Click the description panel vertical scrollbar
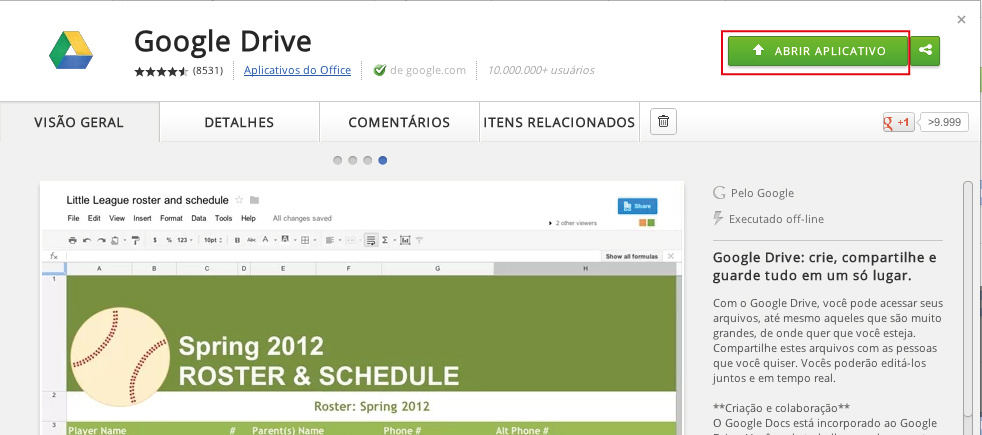The width and height of the screenshot is (982, 435). tap(967, 300)
